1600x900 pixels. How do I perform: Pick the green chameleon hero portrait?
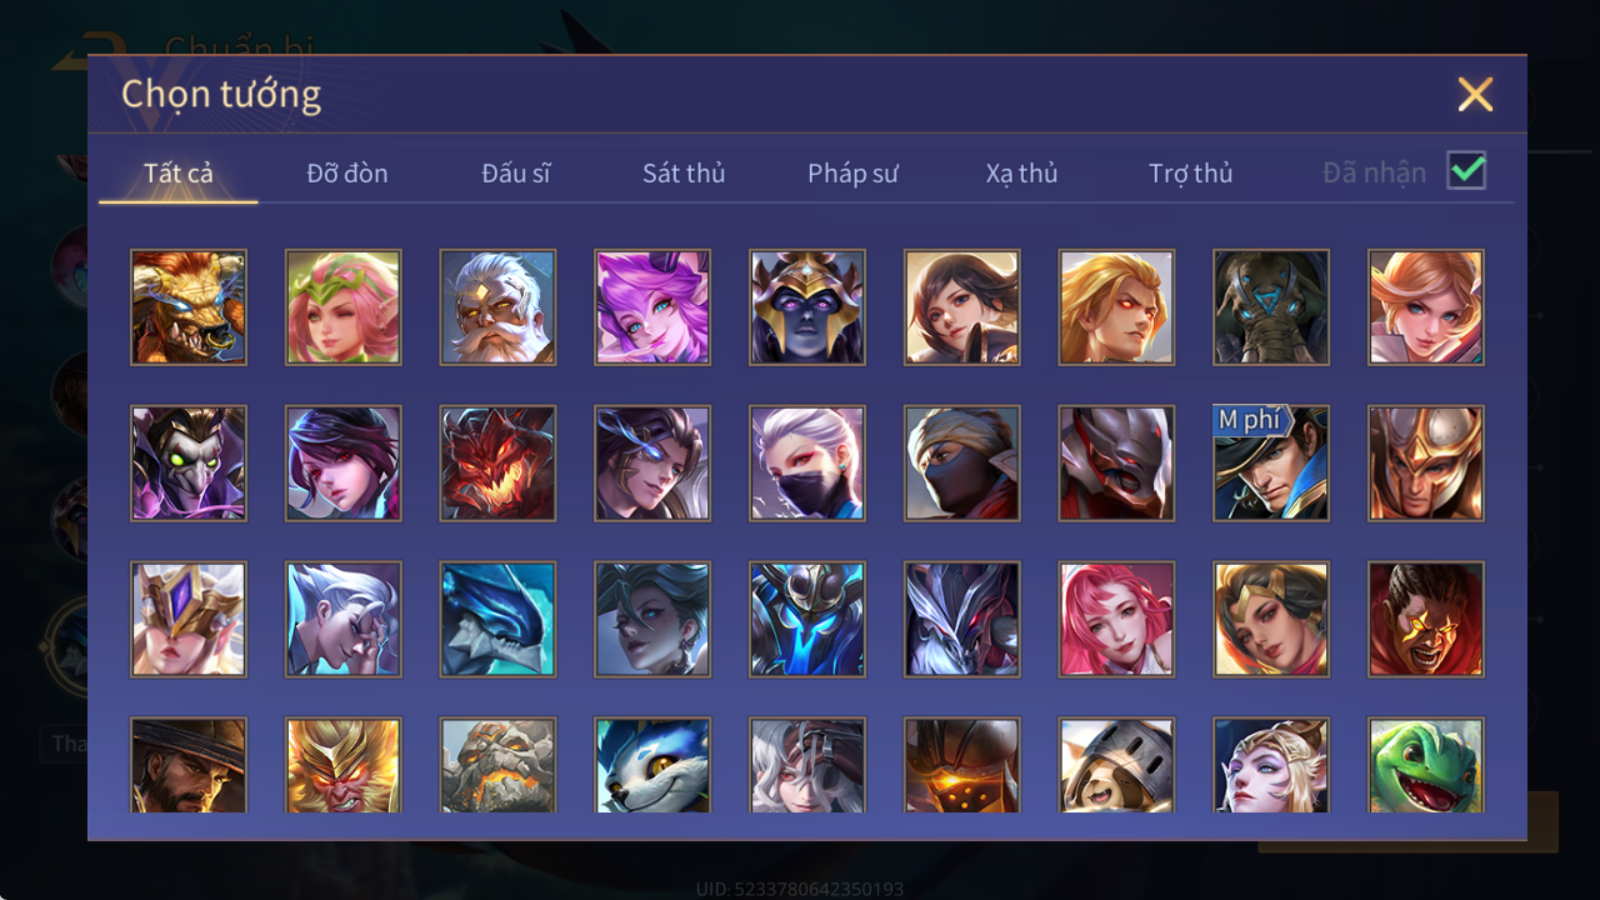tap(1426, 765)
